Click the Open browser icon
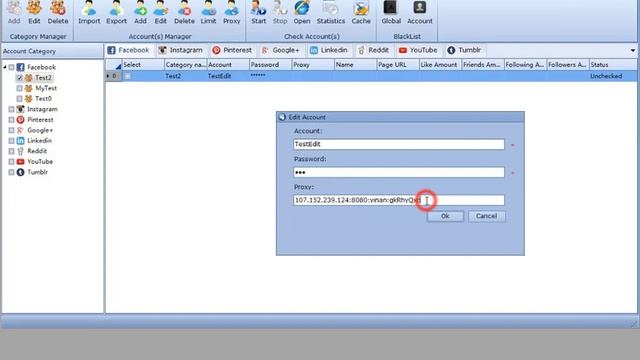640x360 pixels. 302,12
